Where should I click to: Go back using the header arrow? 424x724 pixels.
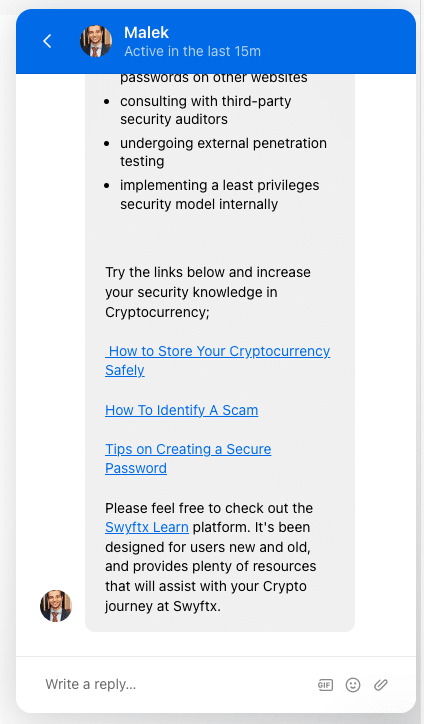tap(47, 41)
